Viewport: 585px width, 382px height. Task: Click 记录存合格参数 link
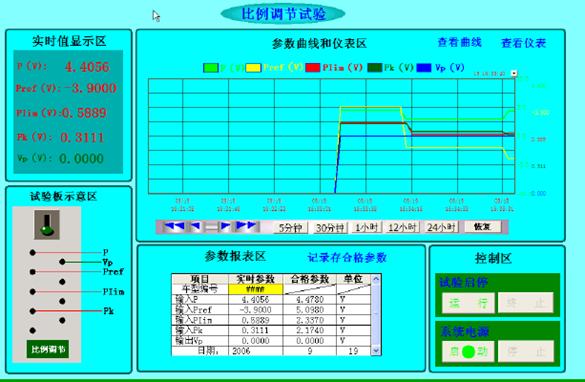pyautogui.click(x=347, y=257)
